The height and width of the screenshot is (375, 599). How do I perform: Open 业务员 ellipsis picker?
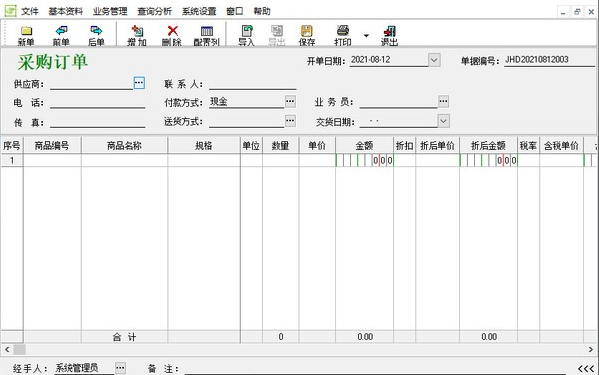pos(444,101)
